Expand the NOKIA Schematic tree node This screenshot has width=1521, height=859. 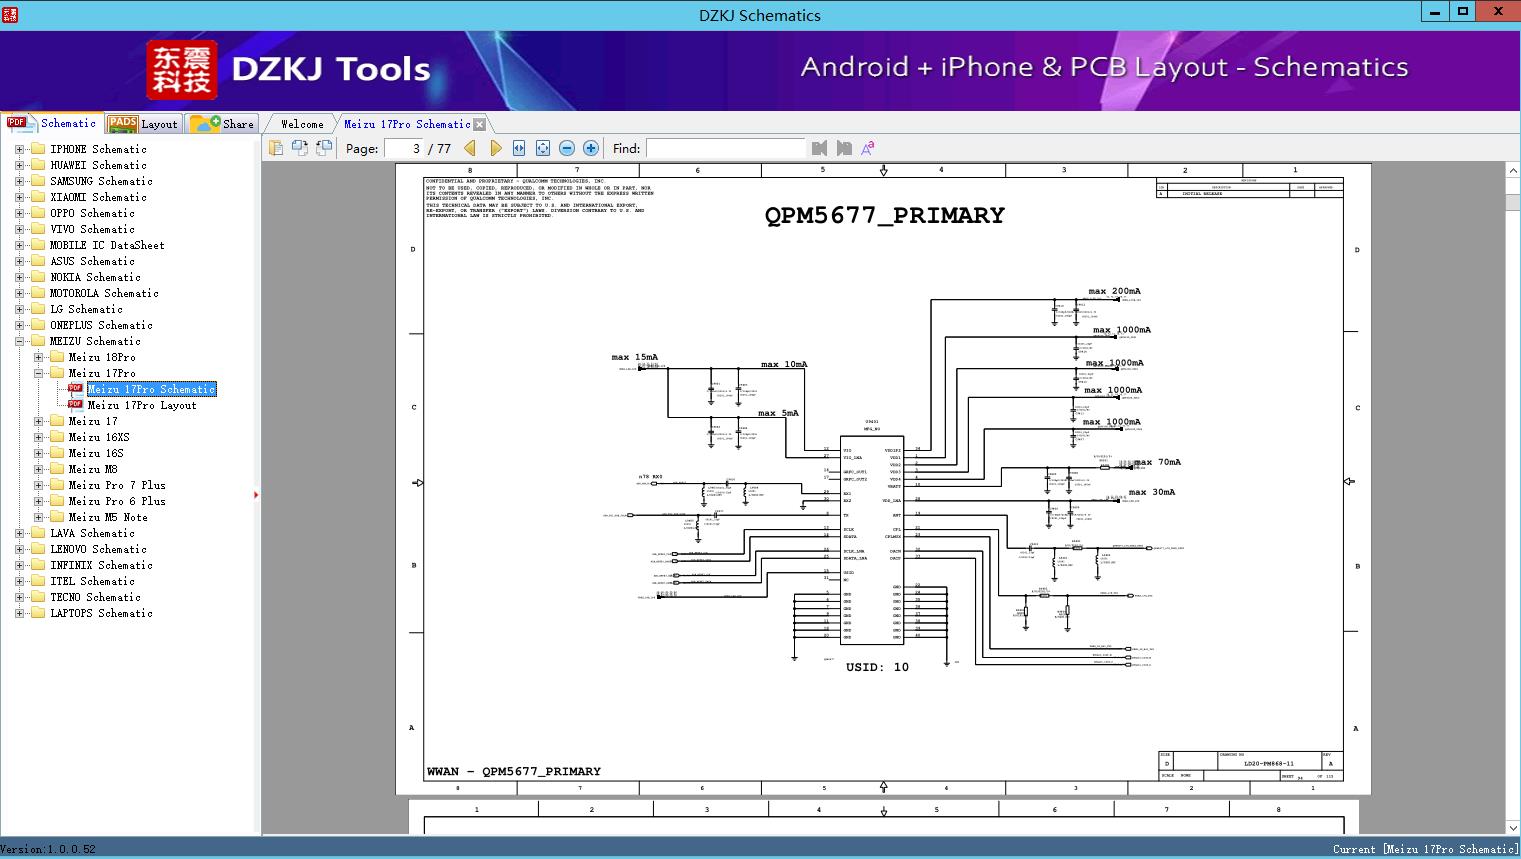(x=19, y=277)
